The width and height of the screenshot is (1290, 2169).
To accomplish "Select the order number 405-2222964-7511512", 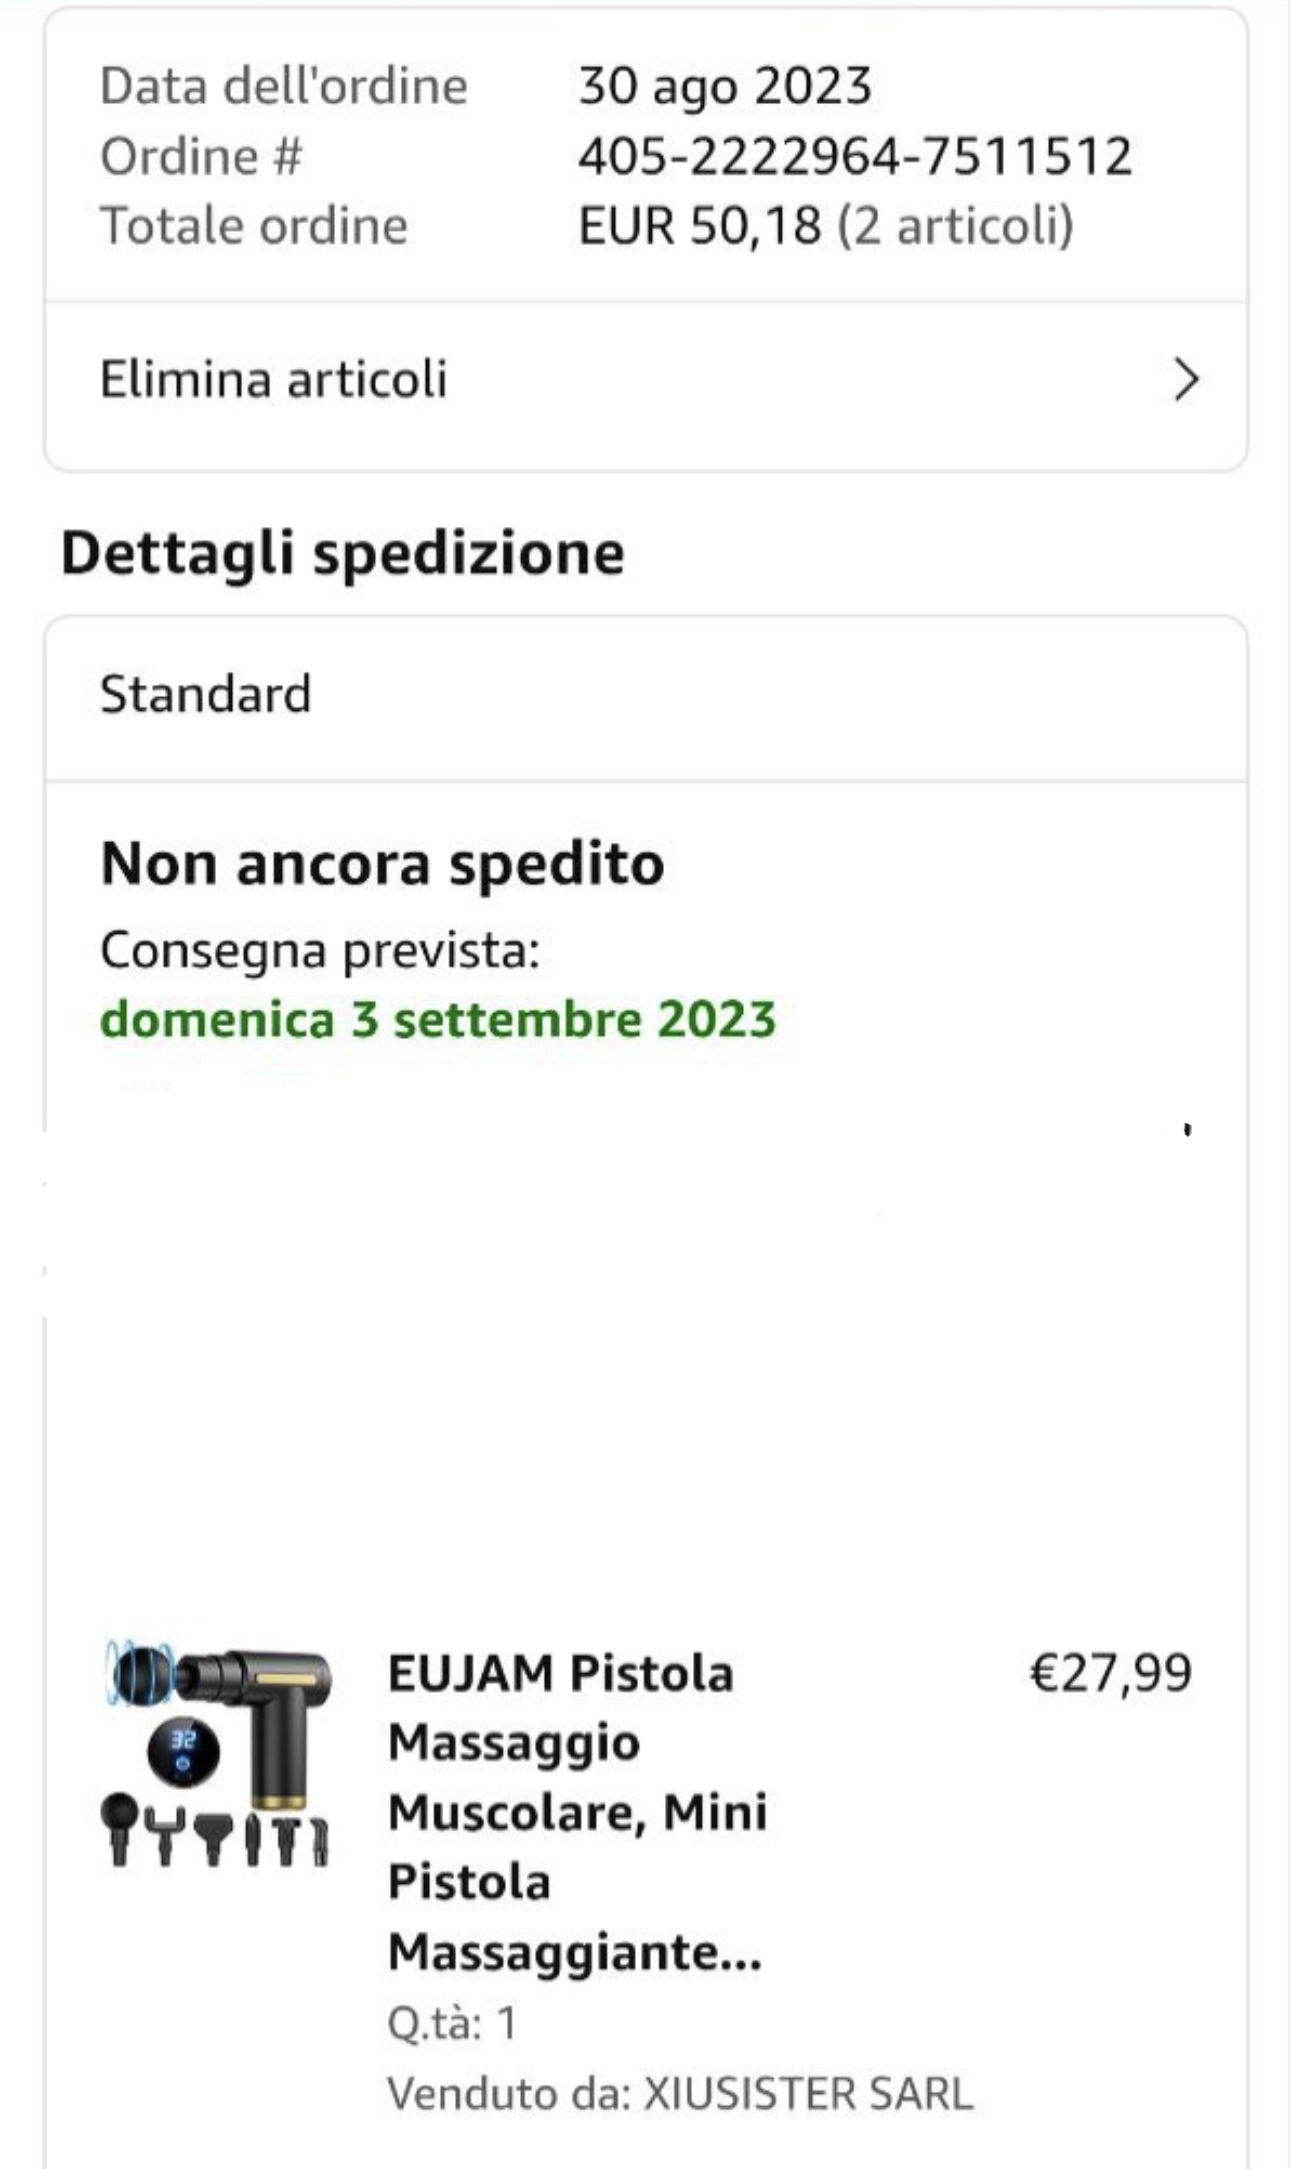I will point(855,157).
